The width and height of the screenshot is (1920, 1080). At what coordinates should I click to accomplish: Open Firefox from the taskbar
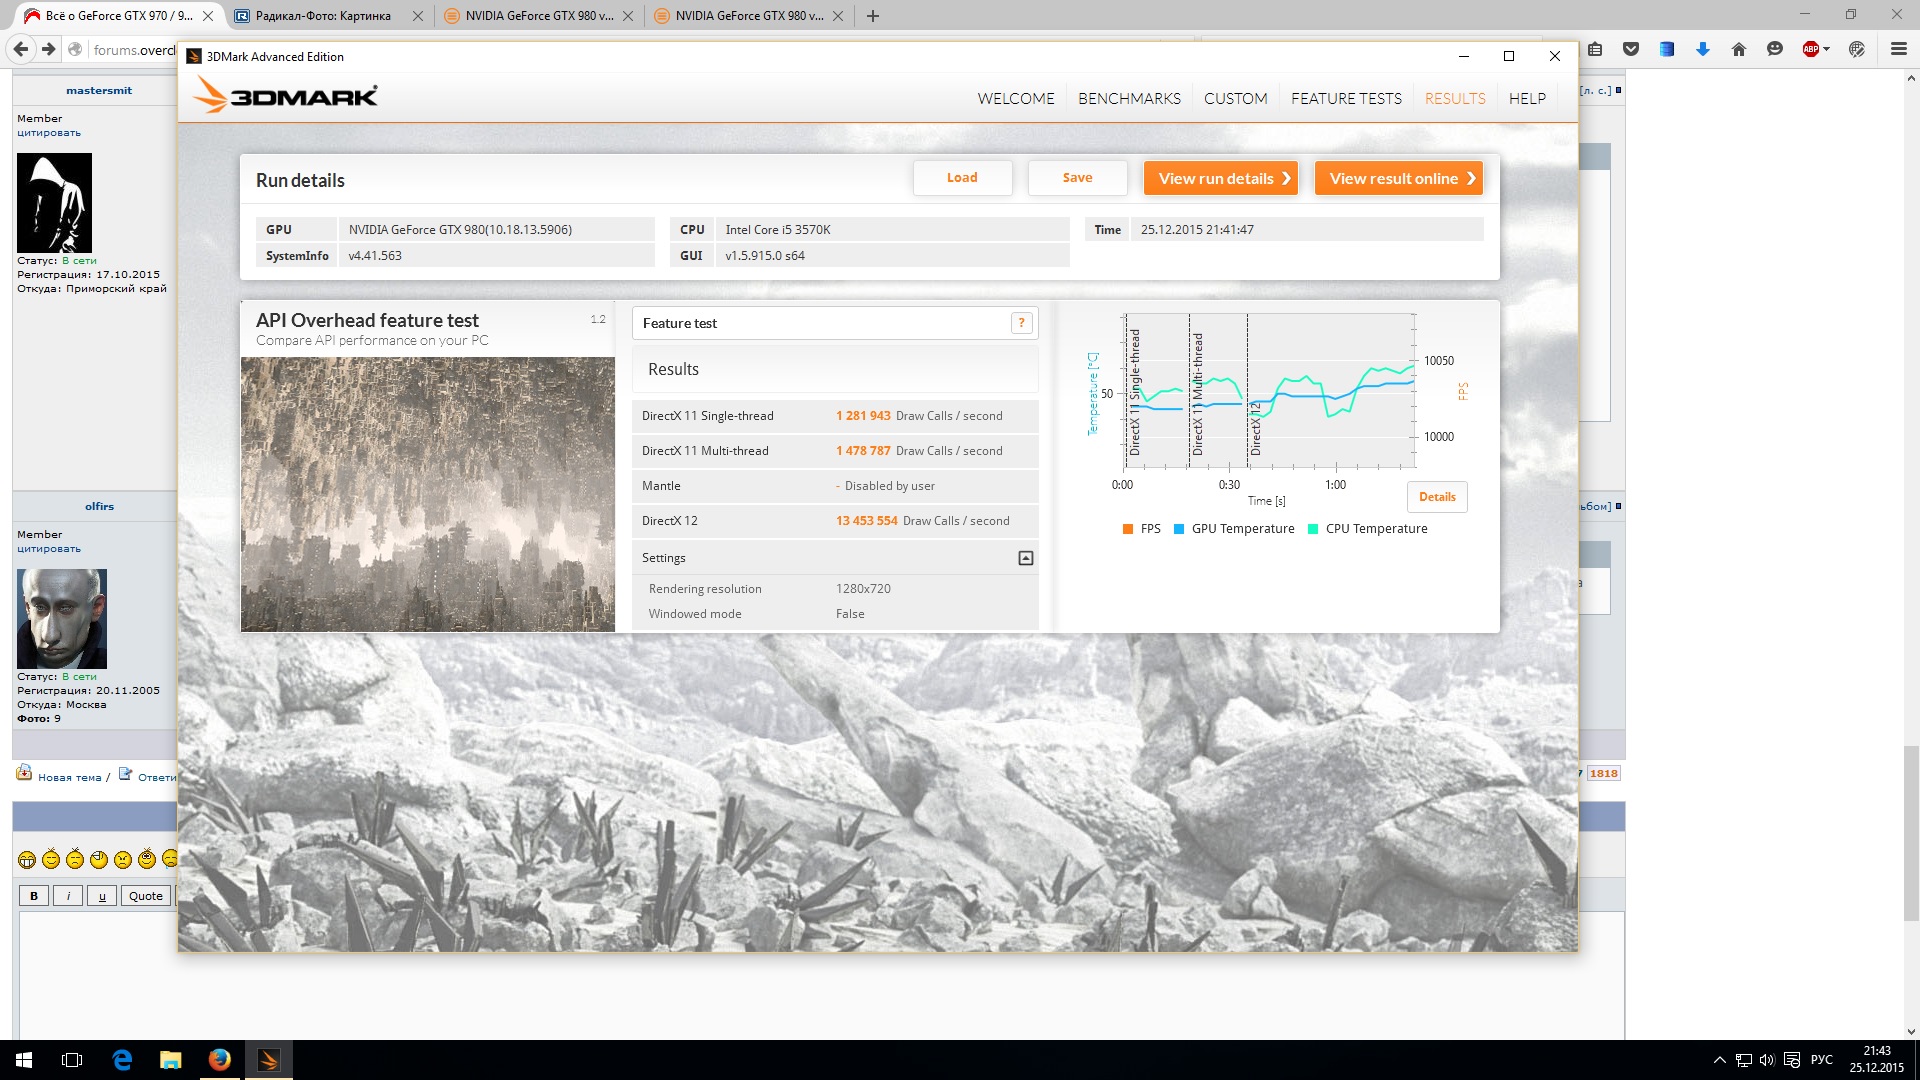(220, 1060)
